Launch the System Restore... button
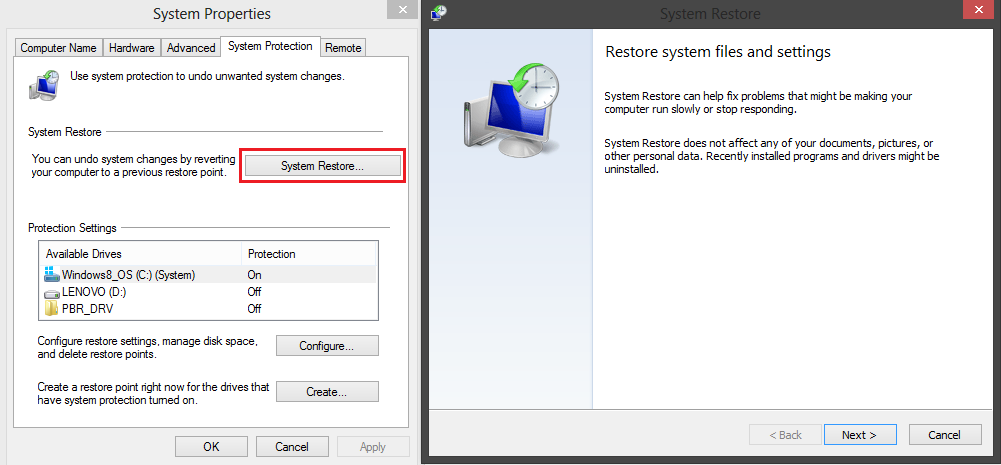 322,166
